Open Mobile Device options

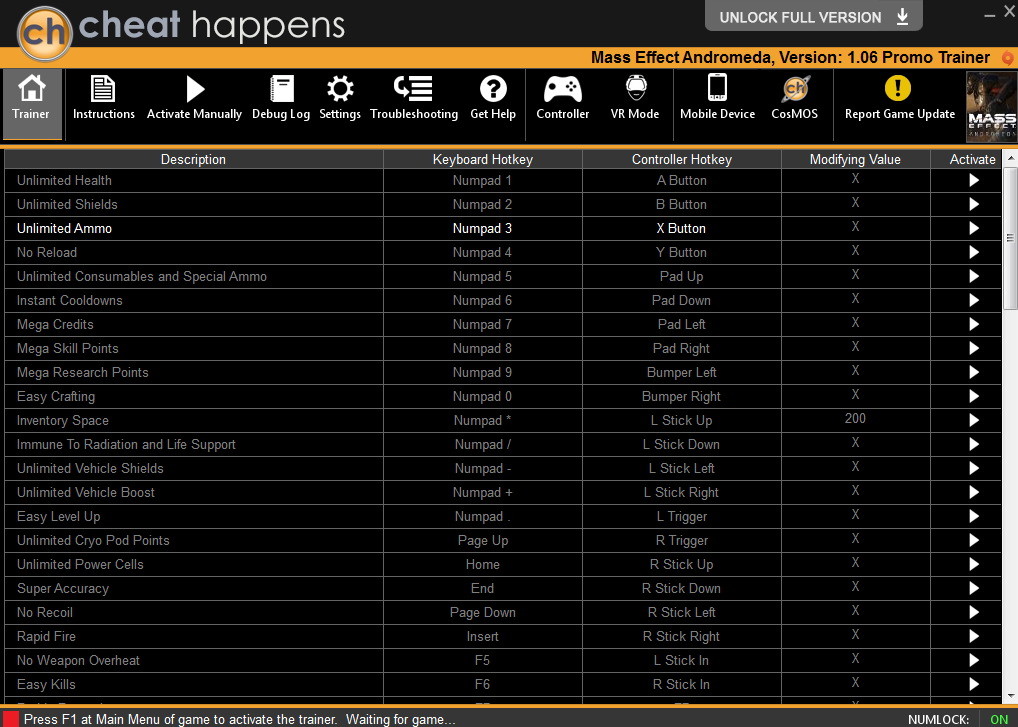pyautogui.click(x=717, y=98)
